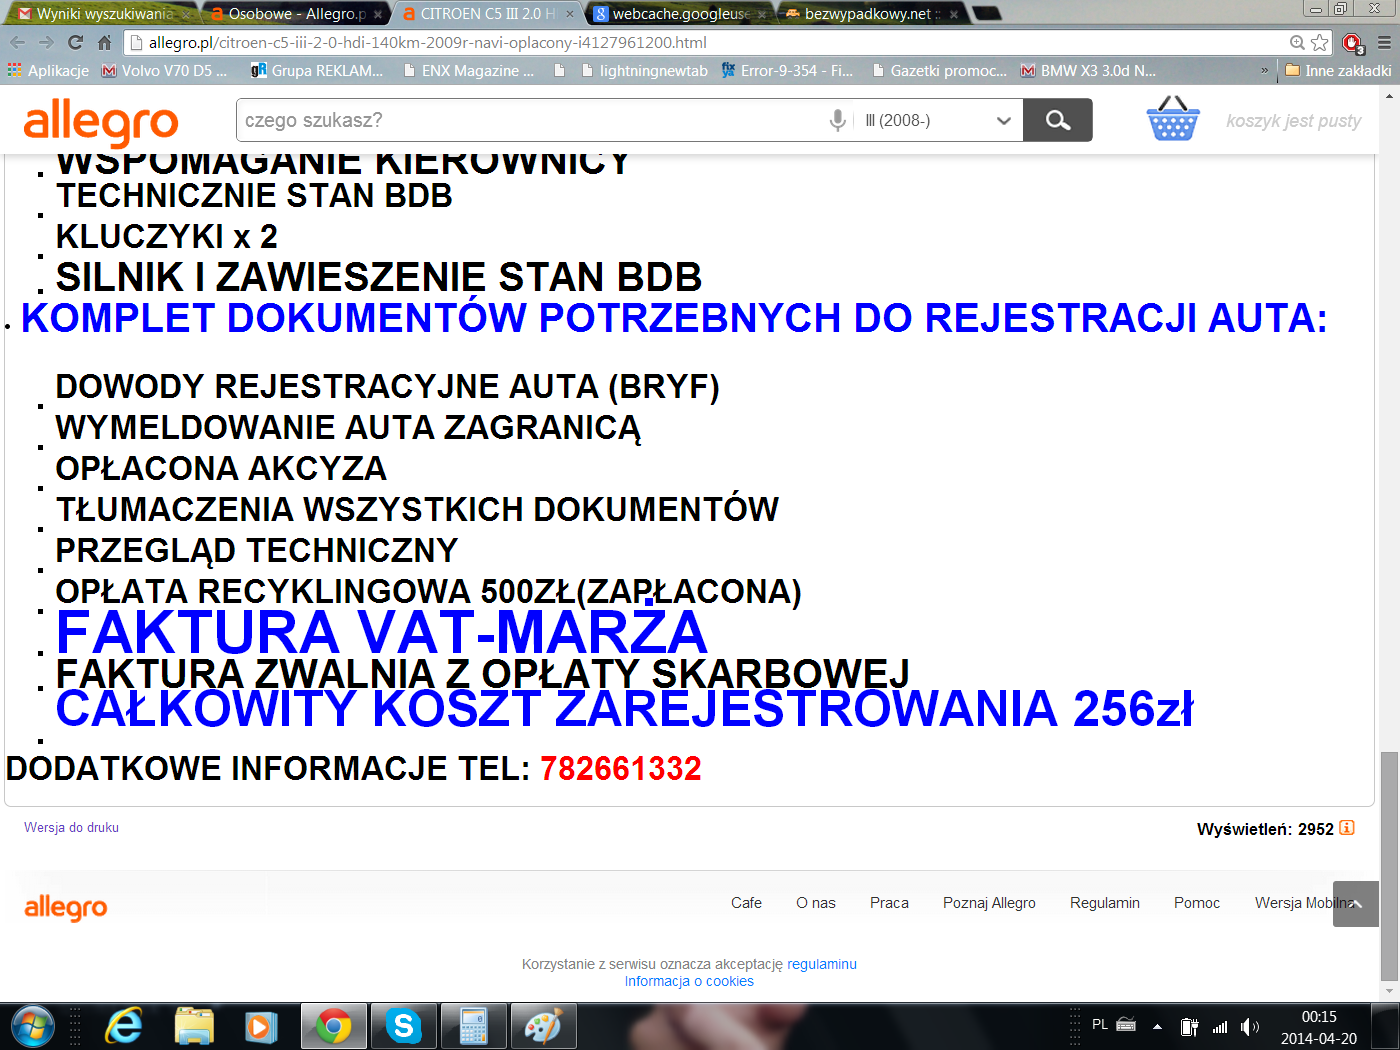
Task: Open Calculator from the taskbar
Action: [473, 1026]
